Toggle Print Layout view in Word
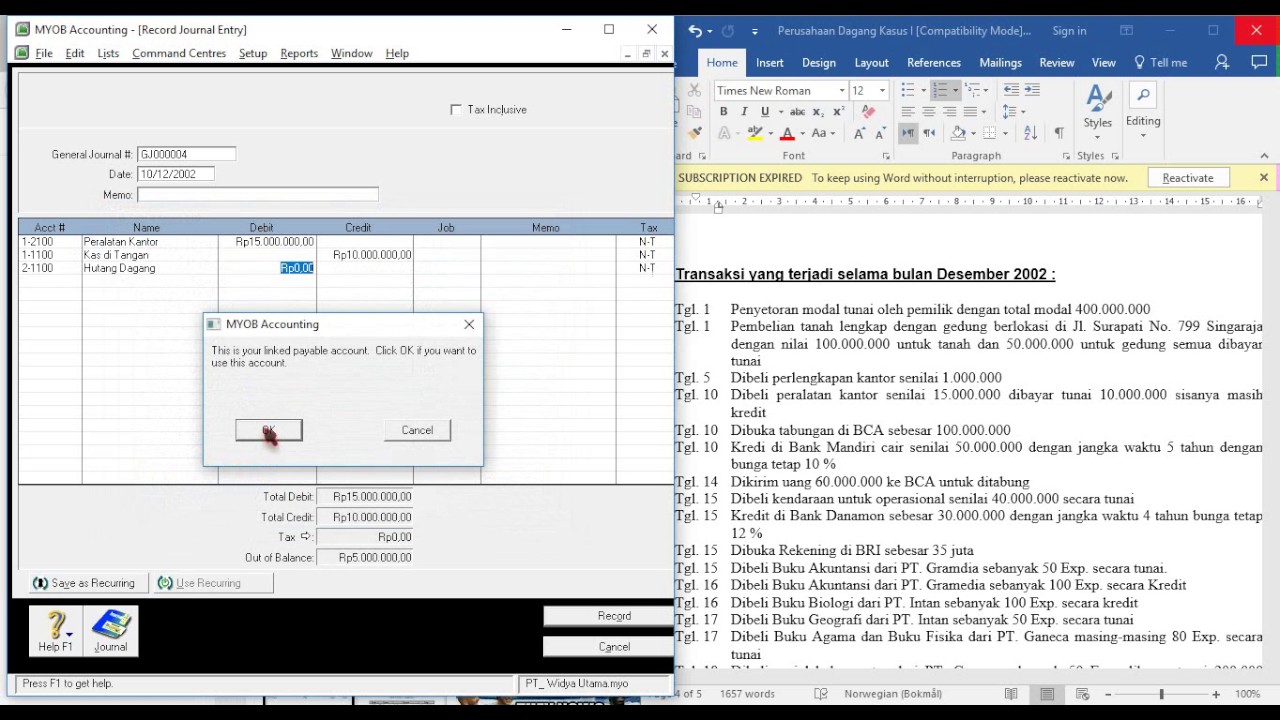Viewport: 1280px width, 720px height. coord(1047,694)
